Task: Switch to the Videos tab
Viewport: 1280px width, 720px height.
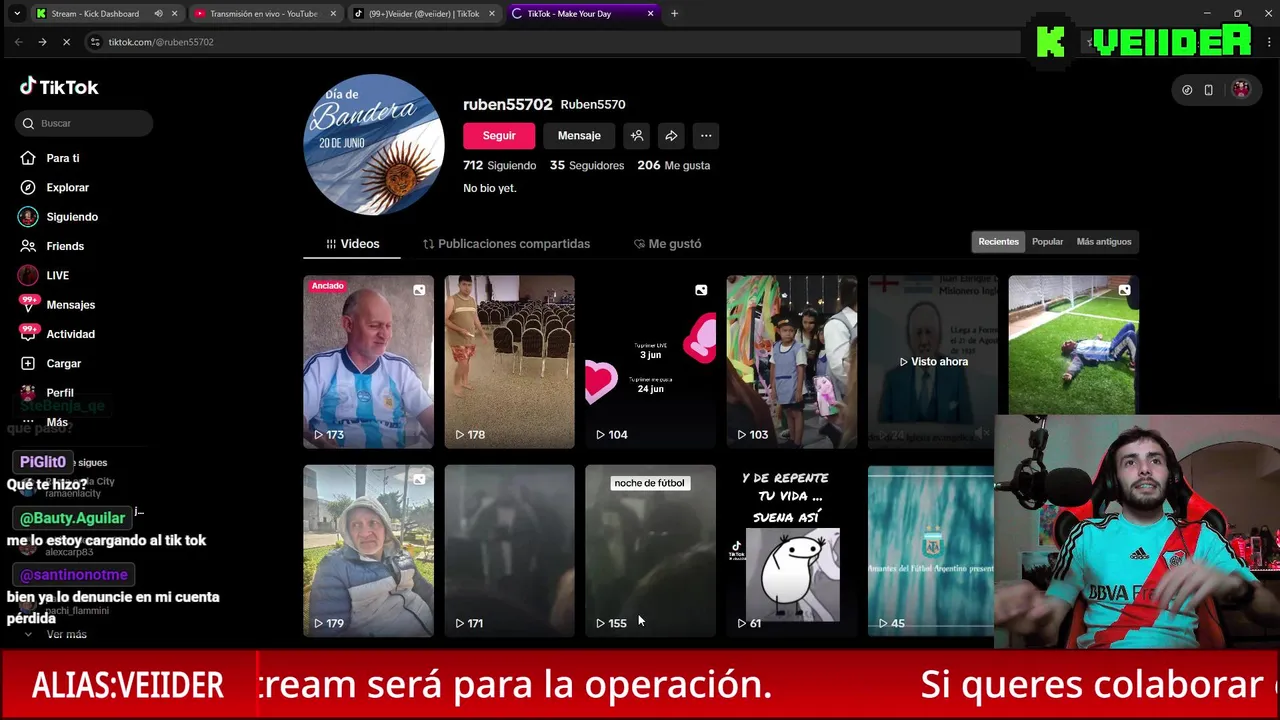Action: click(x=352, y=244)
